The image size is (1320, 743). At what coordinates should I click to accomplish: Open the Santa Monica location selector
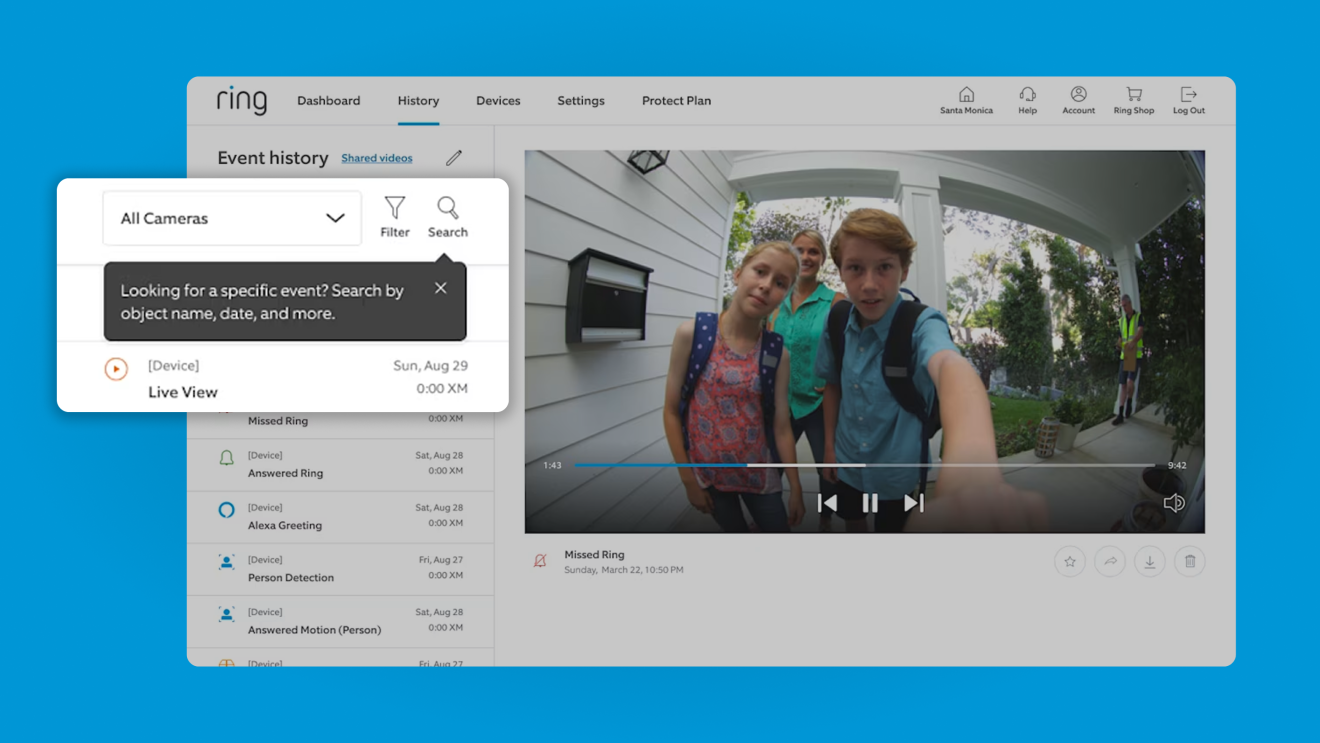tap(966, 95)
